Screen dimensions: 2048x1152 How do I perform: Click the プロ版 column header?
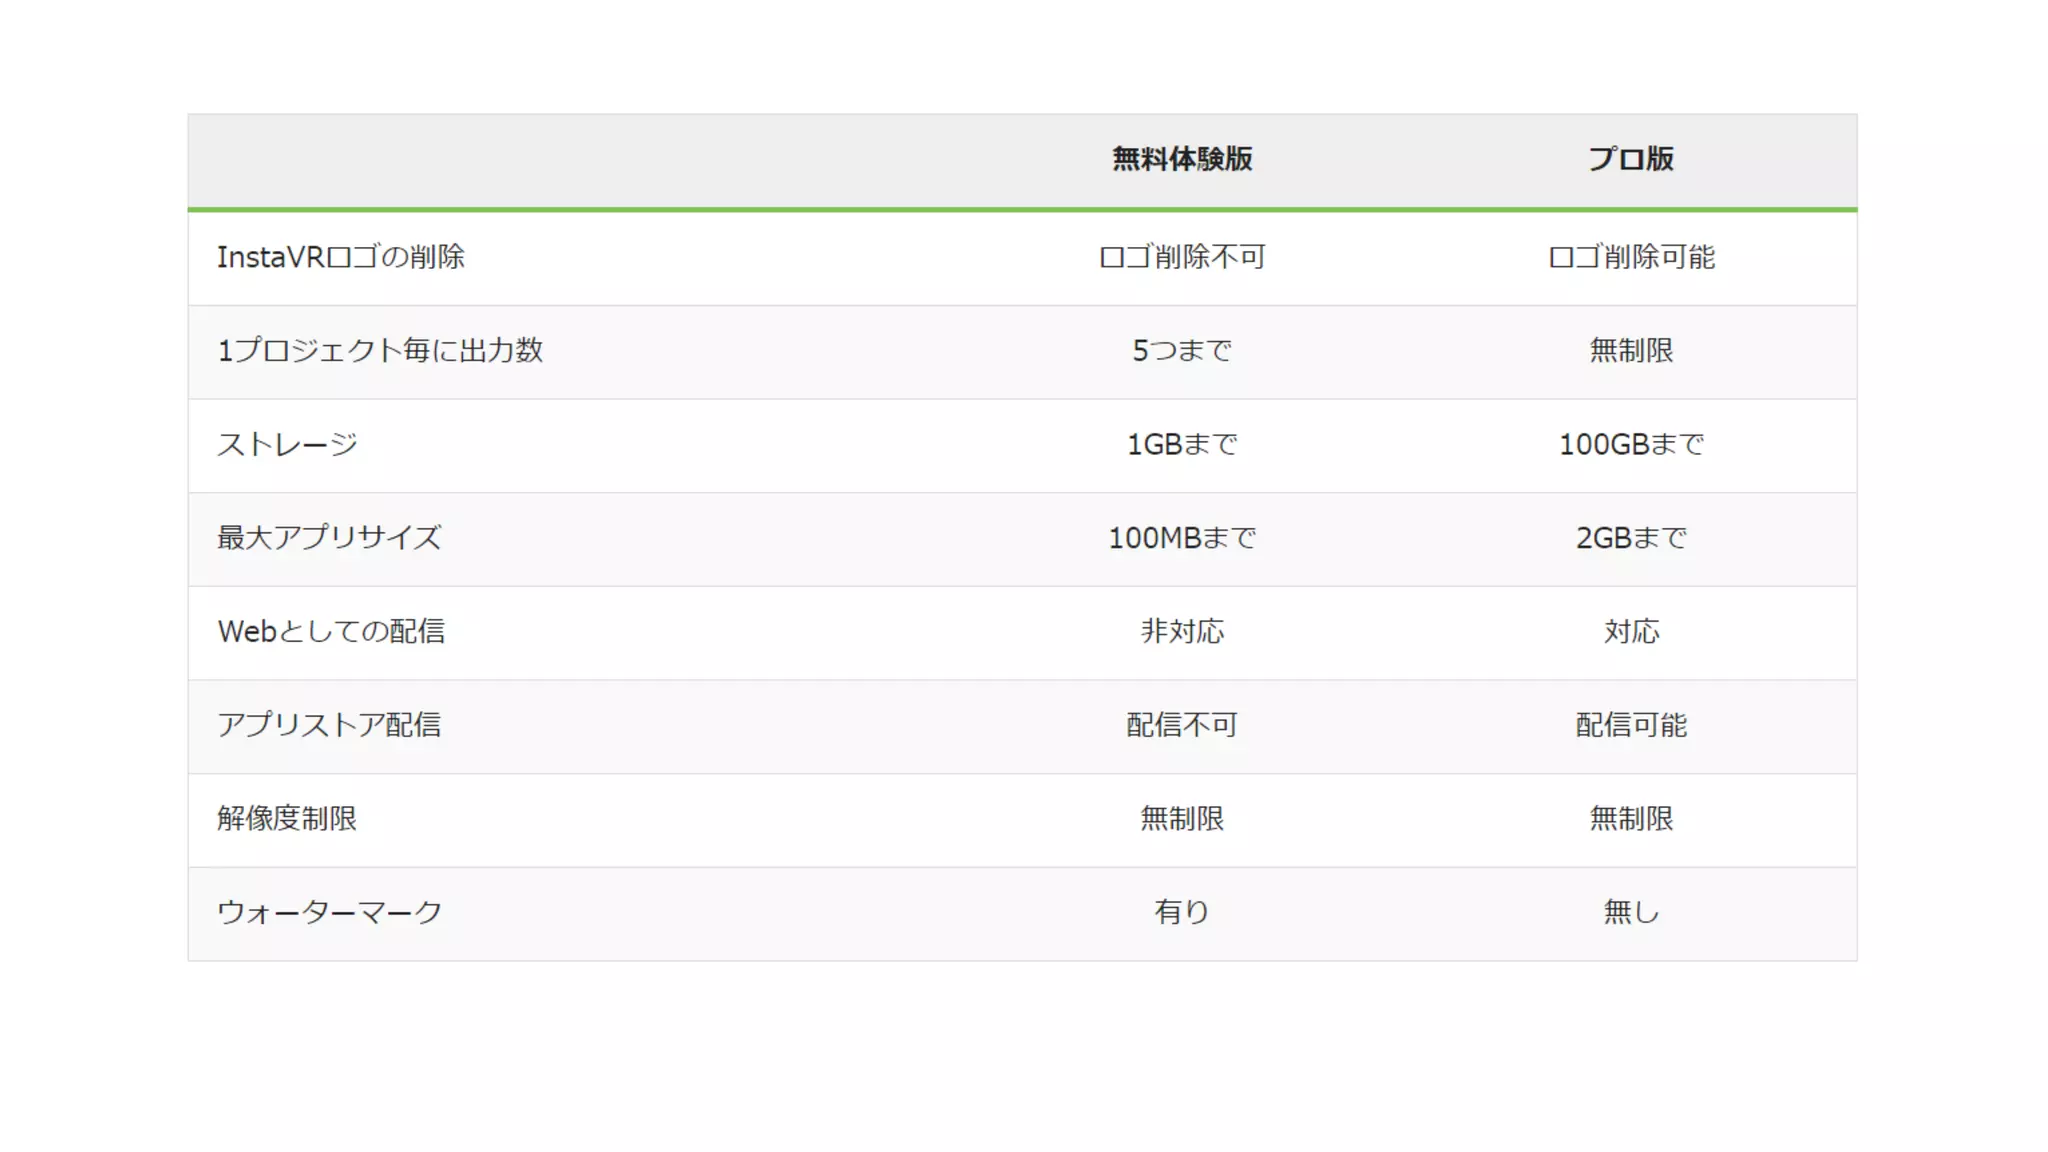point(1631,159)
